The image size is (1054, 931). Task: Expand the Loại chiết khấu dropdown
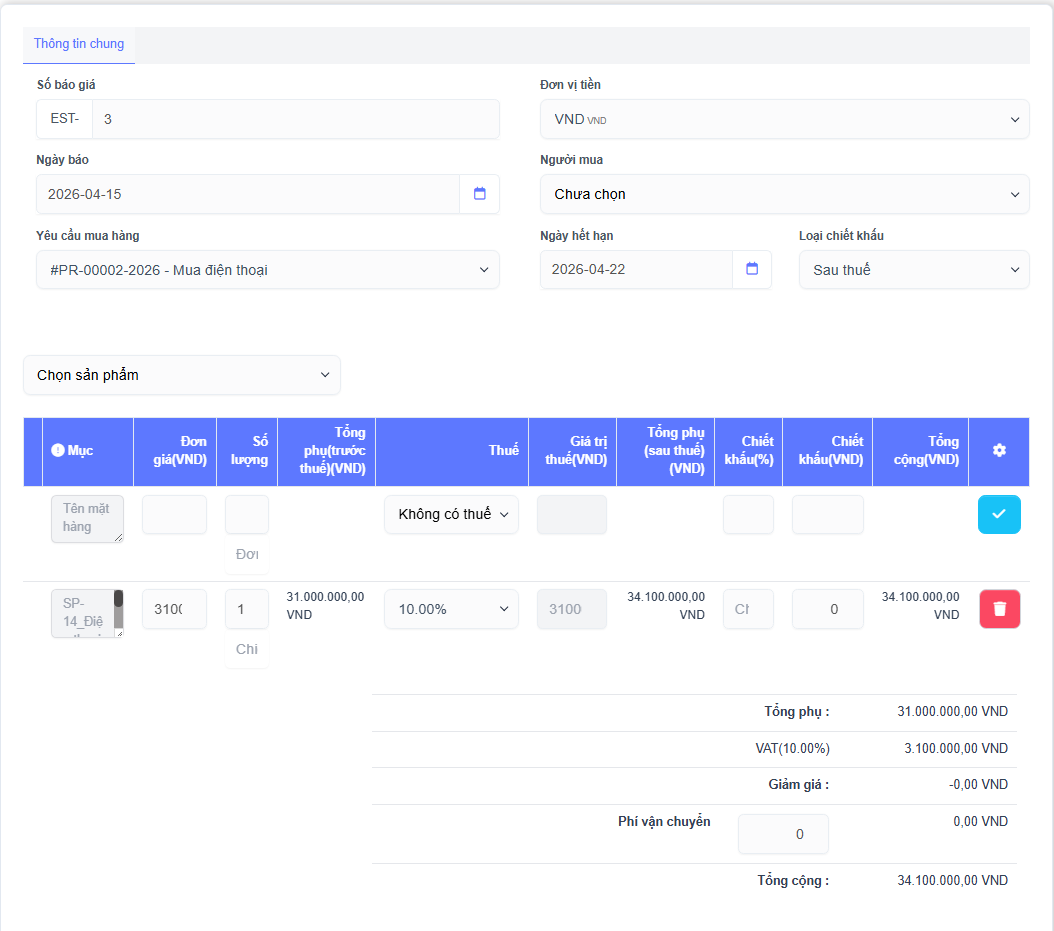[913, 270]
